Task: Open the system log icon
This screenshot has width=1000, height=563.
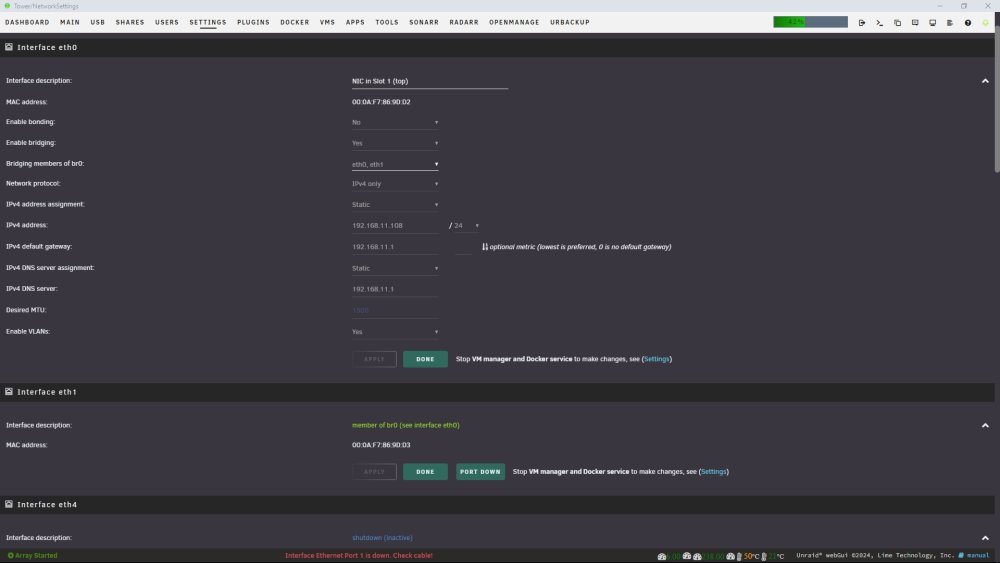Action: 950,22
